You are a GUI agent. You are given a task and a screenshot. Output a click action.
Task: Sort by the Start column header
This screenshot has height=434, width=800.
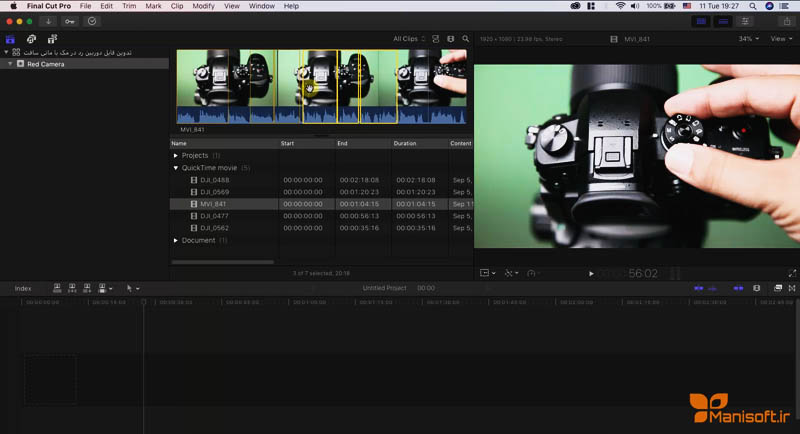click(307, 143)
